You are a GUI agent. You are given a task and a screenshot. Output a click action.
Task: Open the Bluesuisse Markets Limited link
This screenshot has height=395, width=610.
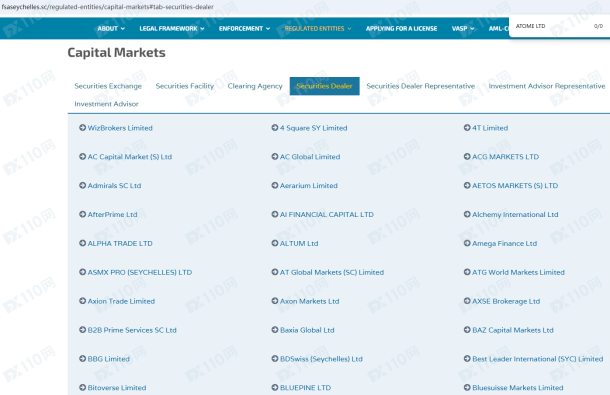(x=517, y=388)
